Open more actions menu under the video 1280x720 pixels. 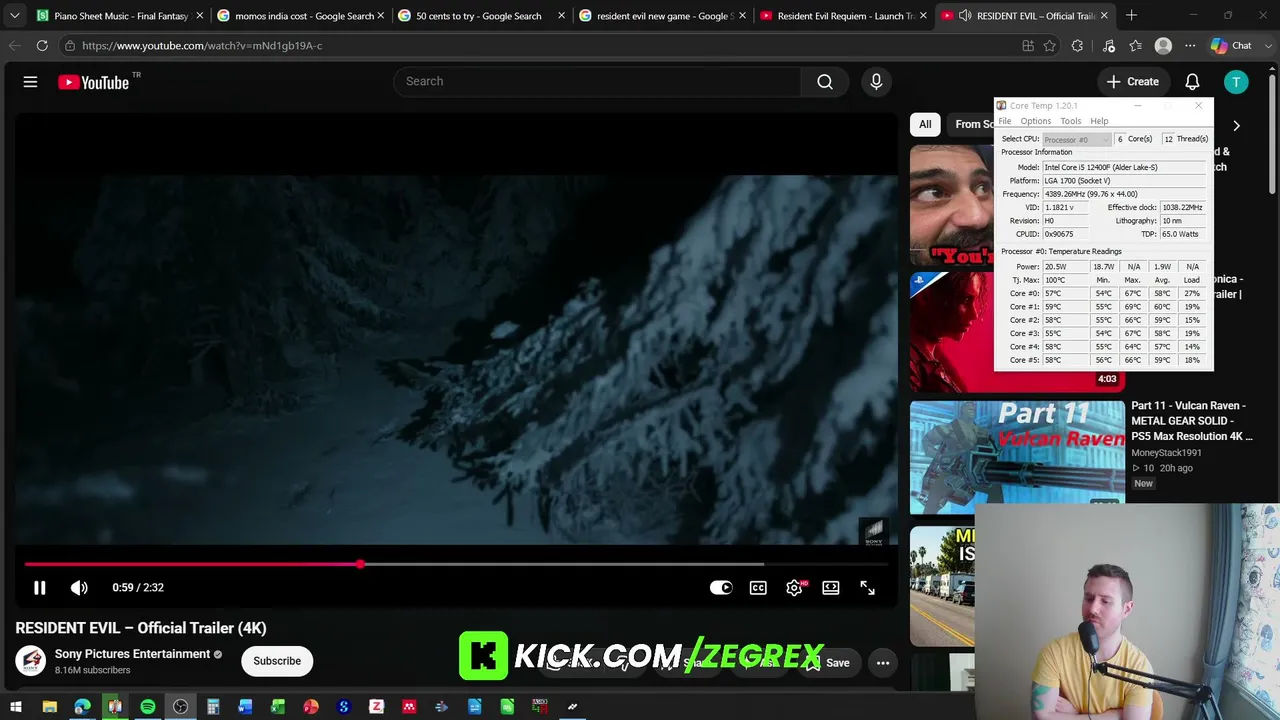883,663
